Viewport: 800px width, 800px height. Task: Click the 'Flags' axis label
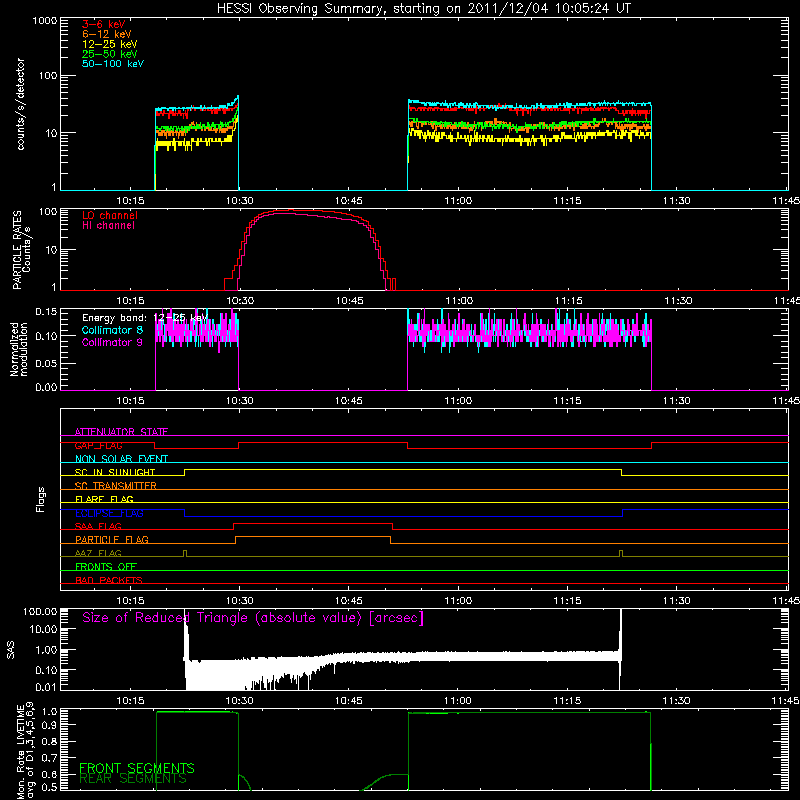pyautogui.click(x=40, y=499)
